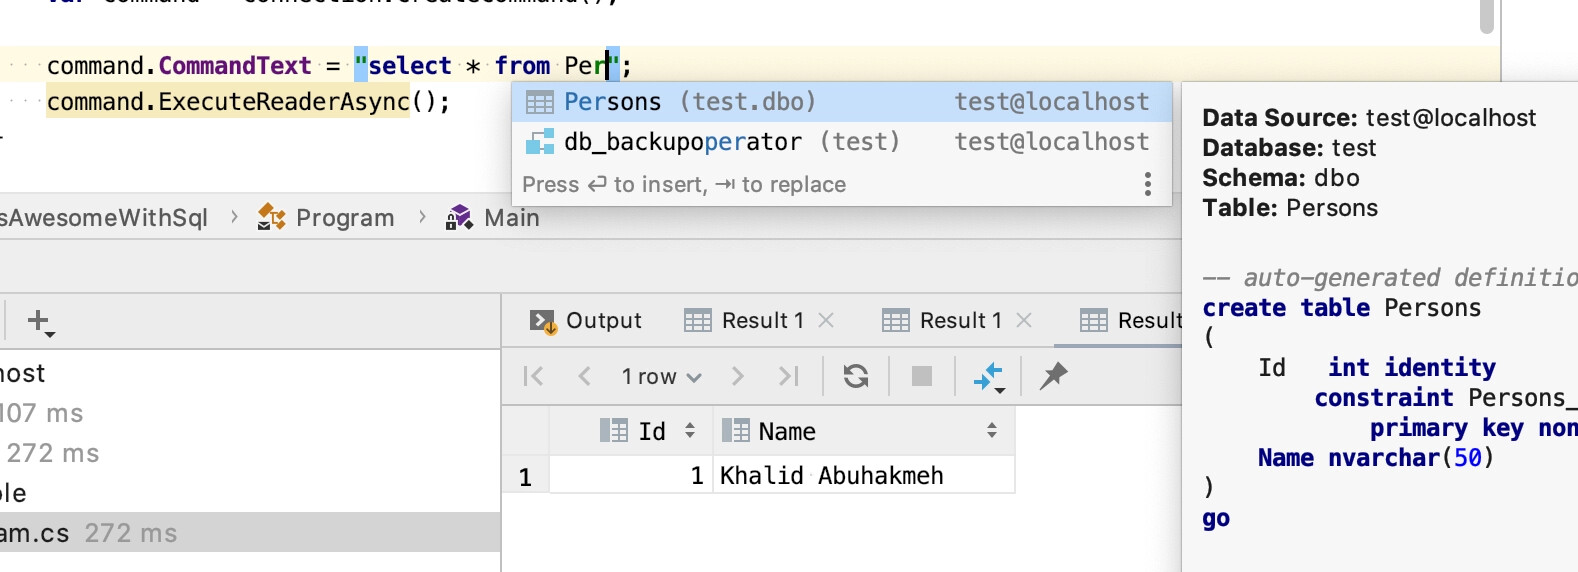Open the '1 row' page size dropdown

point(661,377)
